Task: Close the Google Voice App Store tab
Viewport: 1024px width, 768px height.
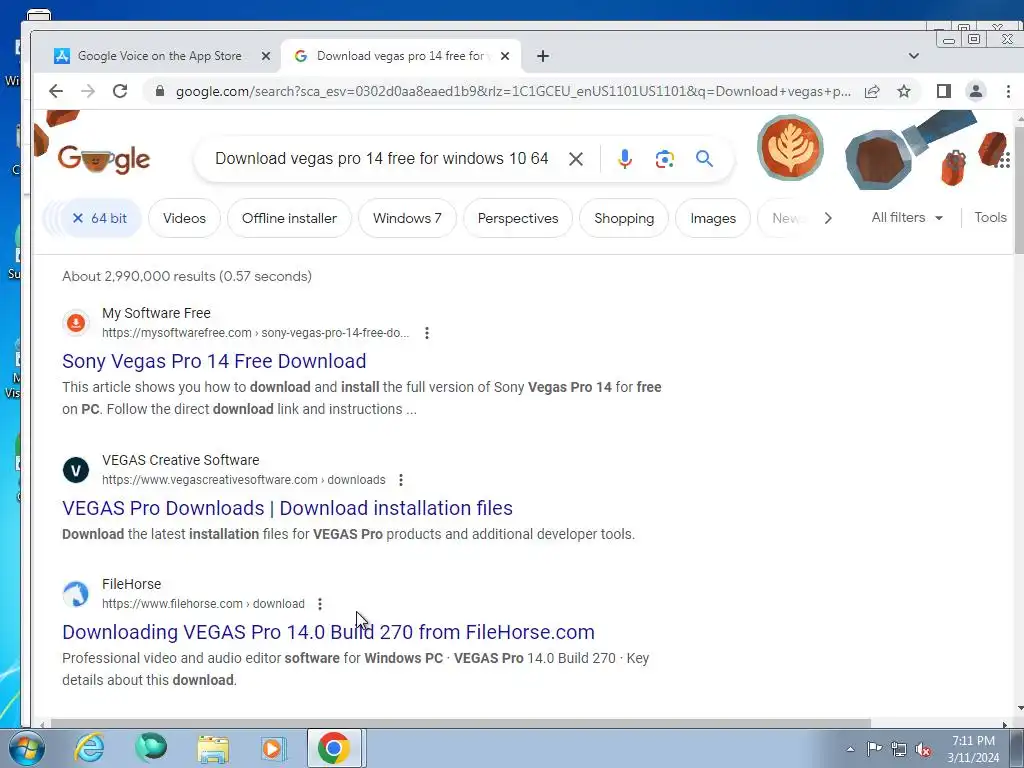Action: 266,56
